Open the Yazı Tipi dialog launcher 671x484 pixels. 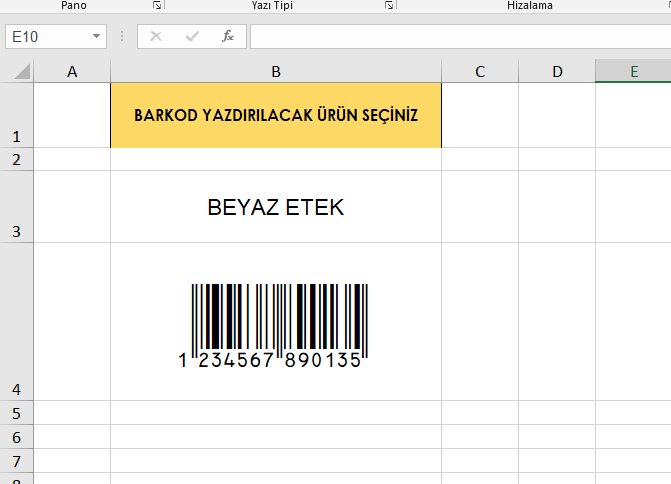389,5
